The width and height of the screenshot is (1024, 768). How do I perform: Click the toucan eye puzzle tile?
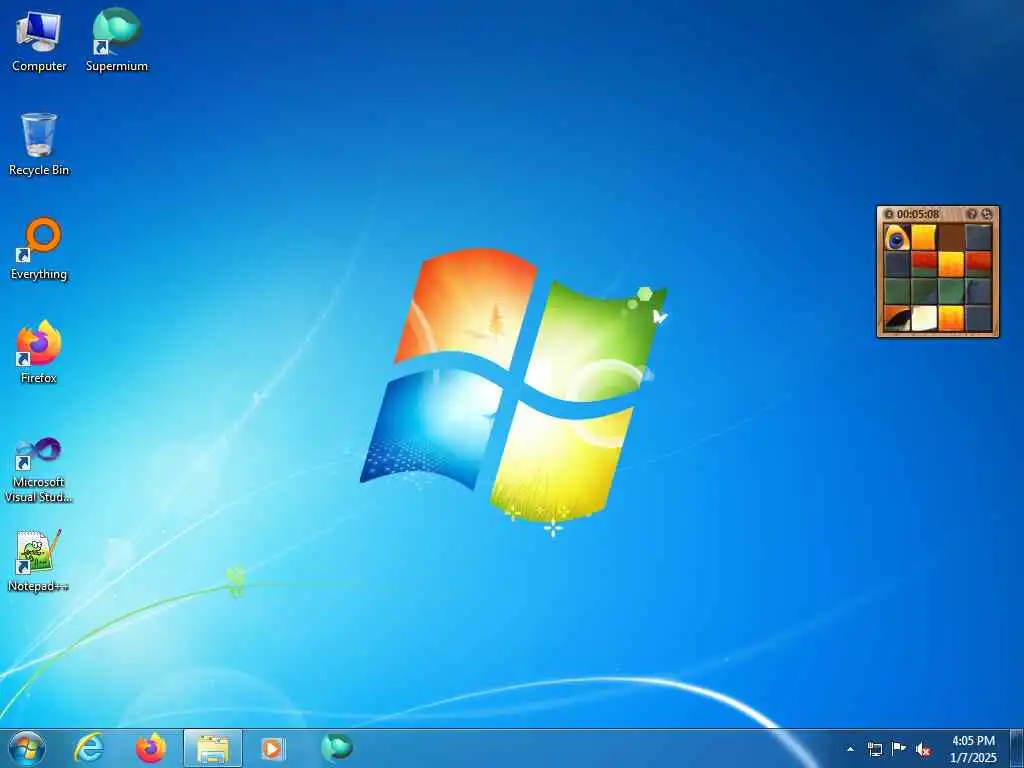point(897,238)
